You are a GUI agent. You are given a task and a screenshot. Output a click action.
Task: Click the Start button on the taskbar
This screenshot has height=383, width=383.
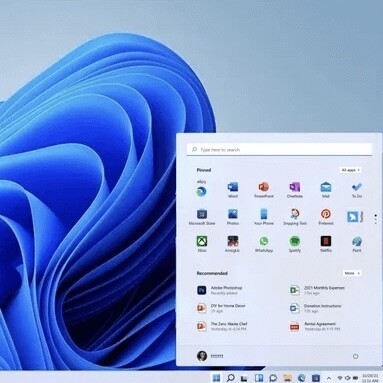216,378
